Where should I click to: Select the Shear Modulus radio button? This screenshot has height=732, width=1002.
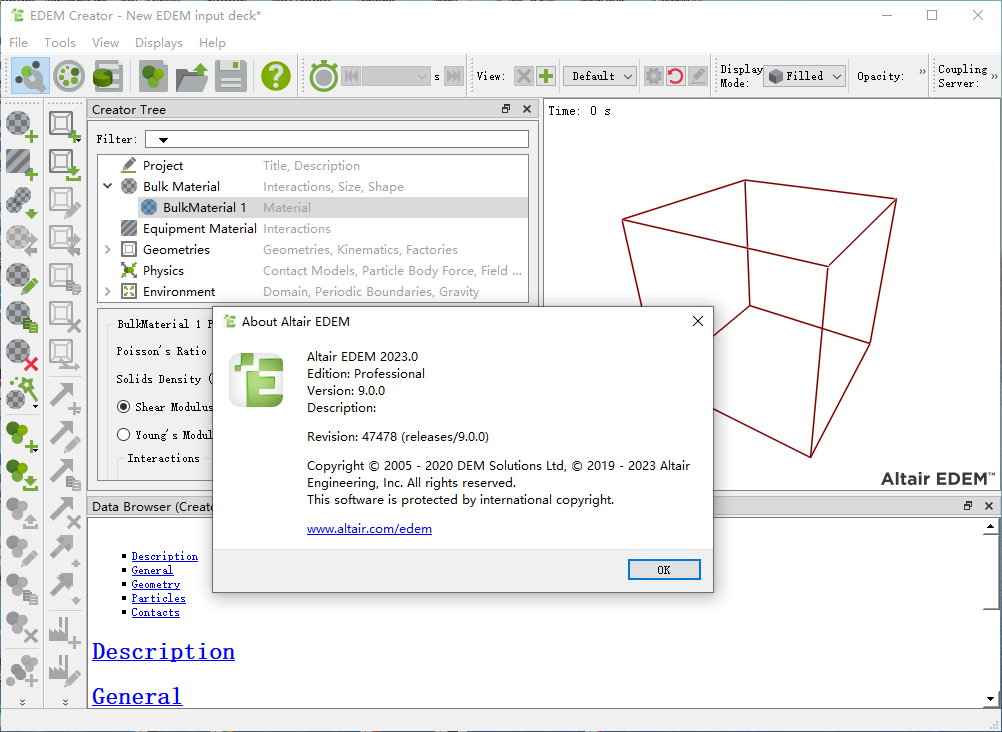click(123, 407)
